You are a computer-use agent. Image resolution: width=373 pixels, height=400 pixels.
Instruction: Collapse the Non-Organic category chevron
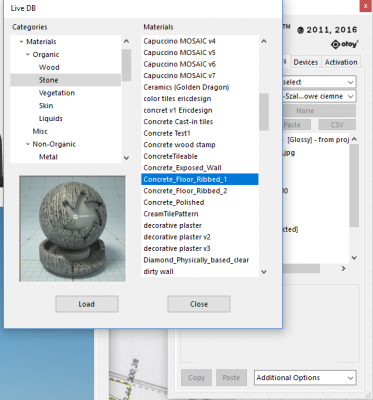coord(28,144)
